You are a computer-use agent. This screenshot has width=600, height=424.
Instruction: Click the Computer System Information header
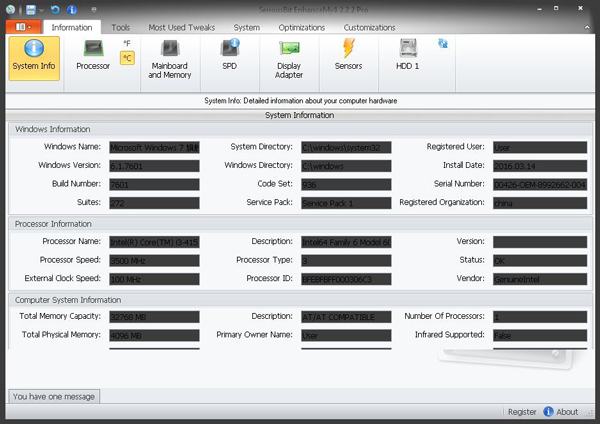pos(300,300)
